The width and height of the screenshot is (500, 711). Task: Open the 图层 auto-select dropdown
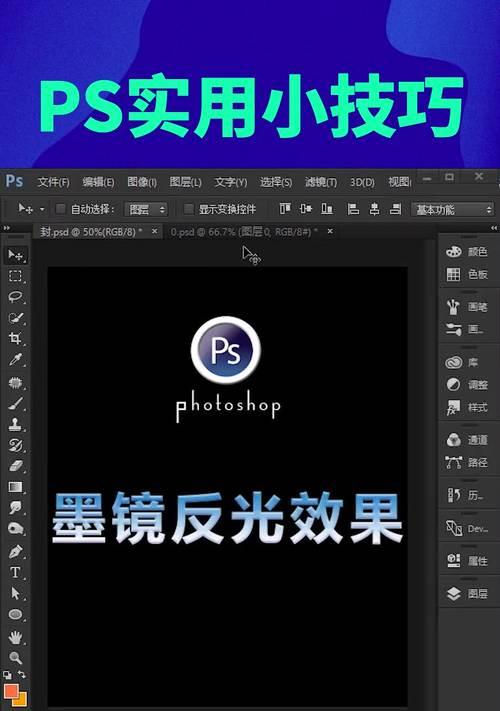click(146, 209)
